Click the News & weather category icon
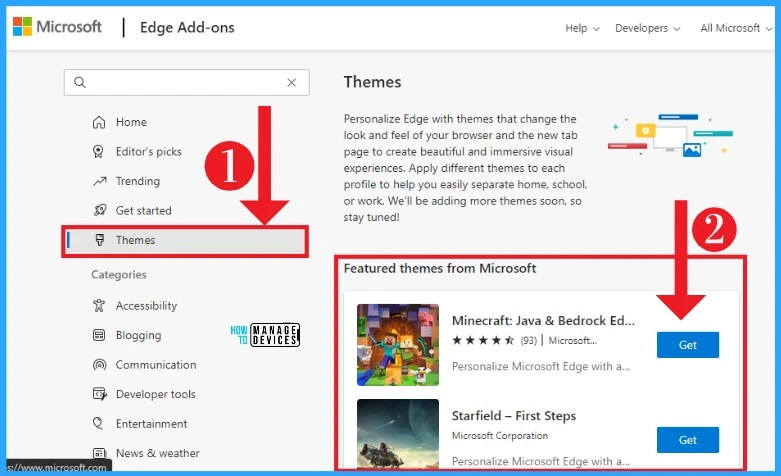 tap(99, 453)
